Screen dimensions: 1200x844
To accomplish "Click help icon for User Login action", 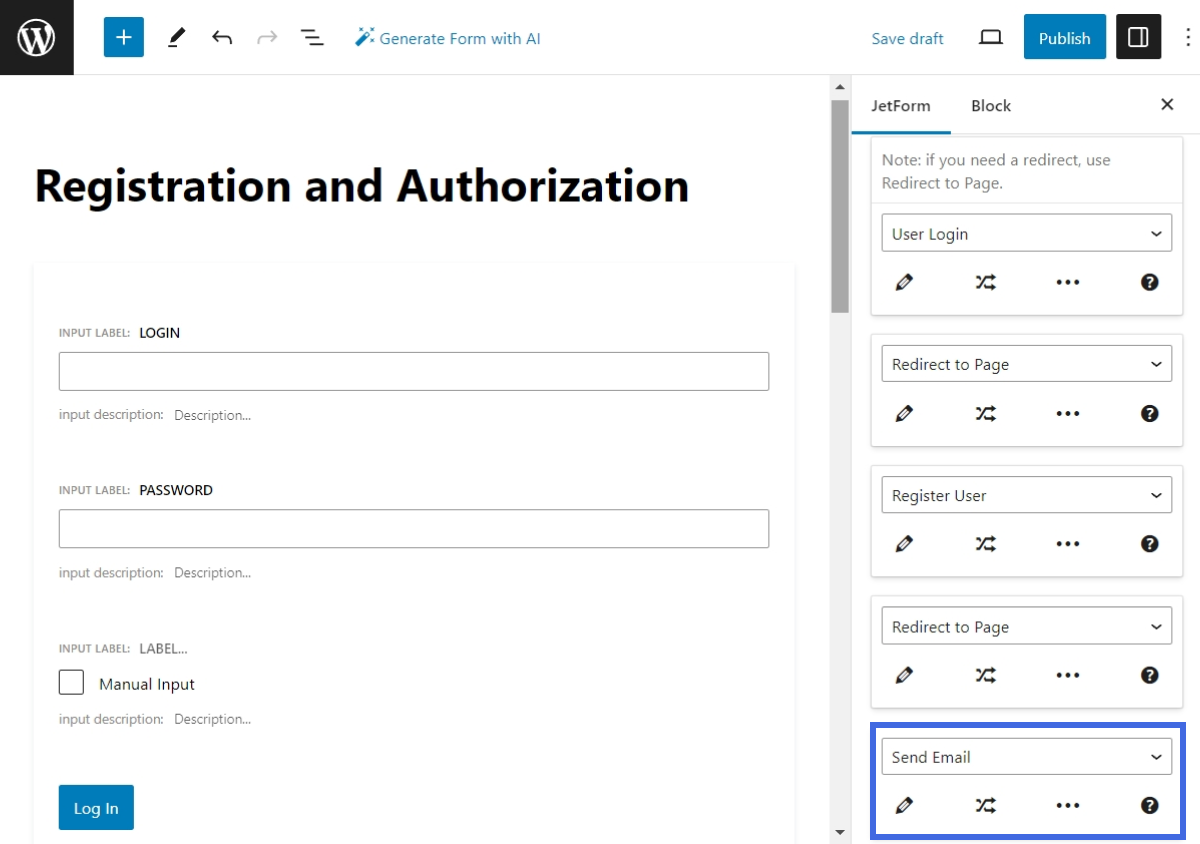I will pyautogui.click(x=1150, y=282).
